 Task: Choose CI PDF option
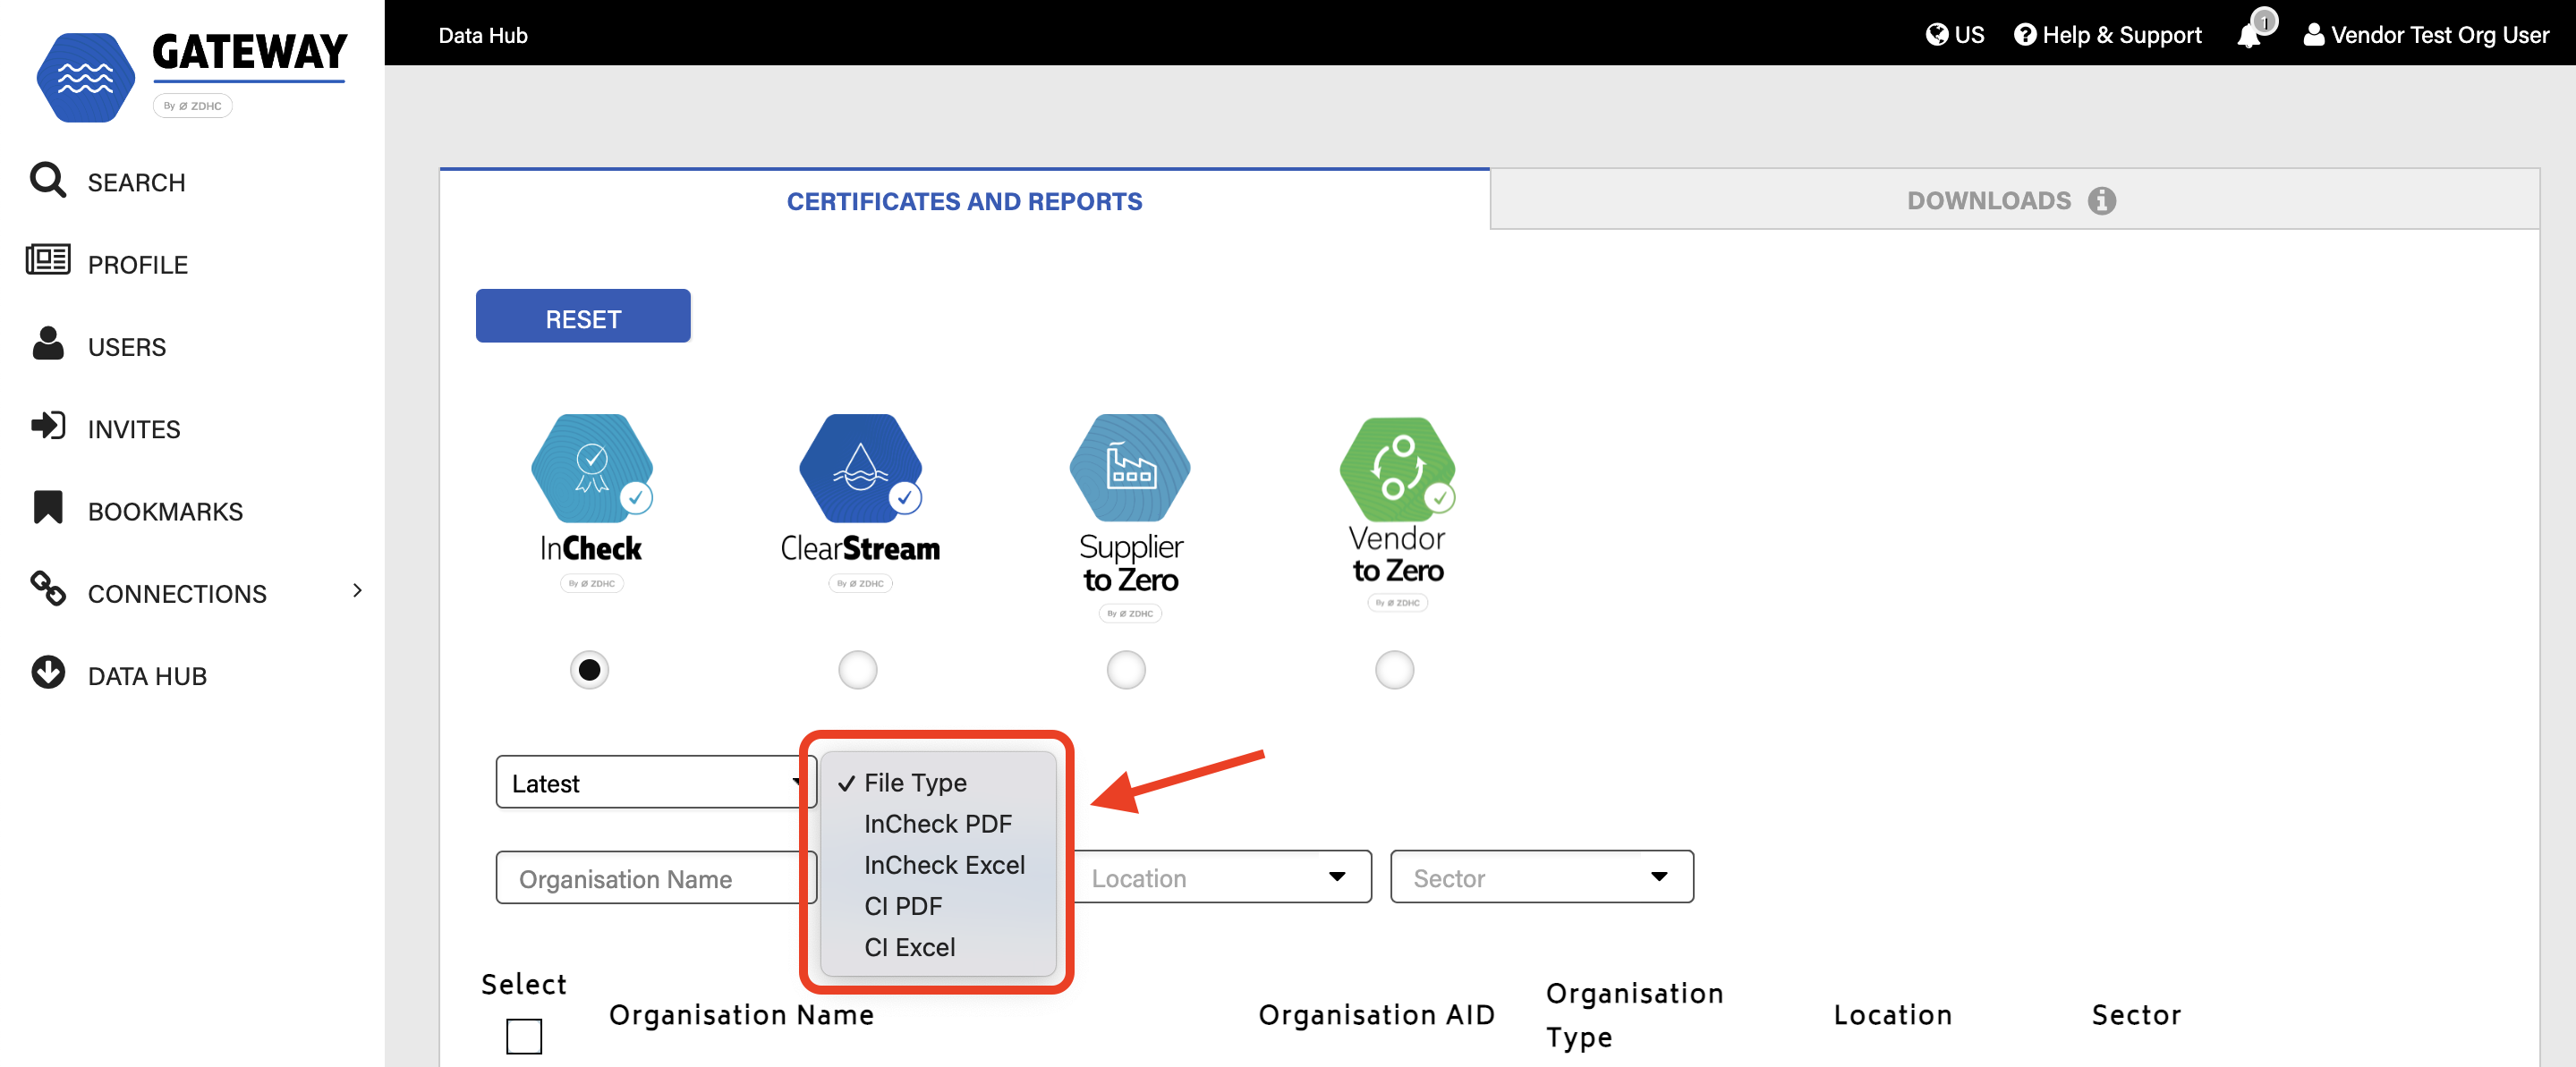937,905
